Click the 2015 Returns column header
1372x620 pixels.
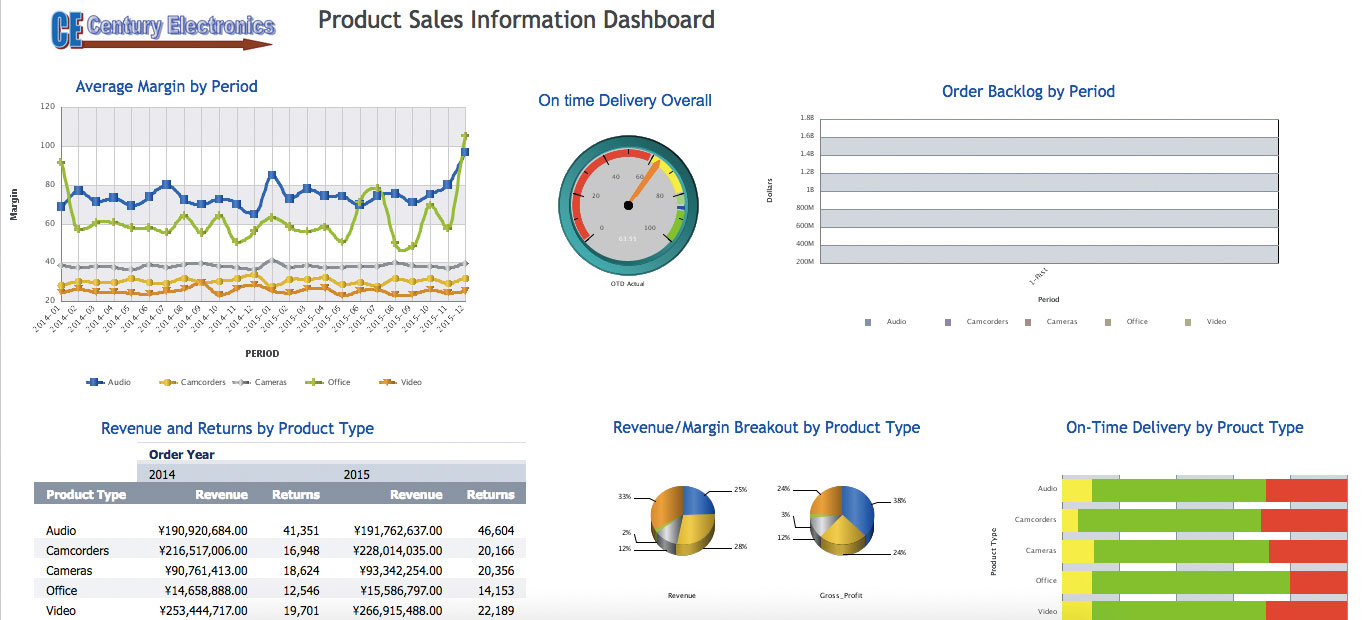(x=490, y=494)
